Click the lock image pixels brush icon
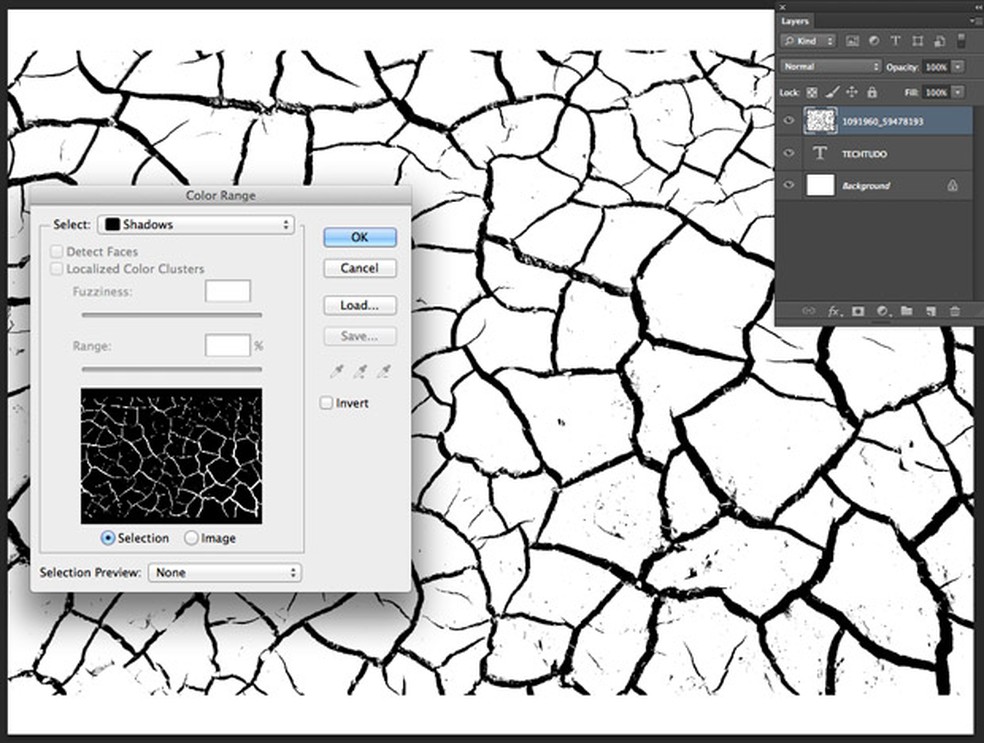The height and width of the screenshot is (743, 984). coord(832,92)
